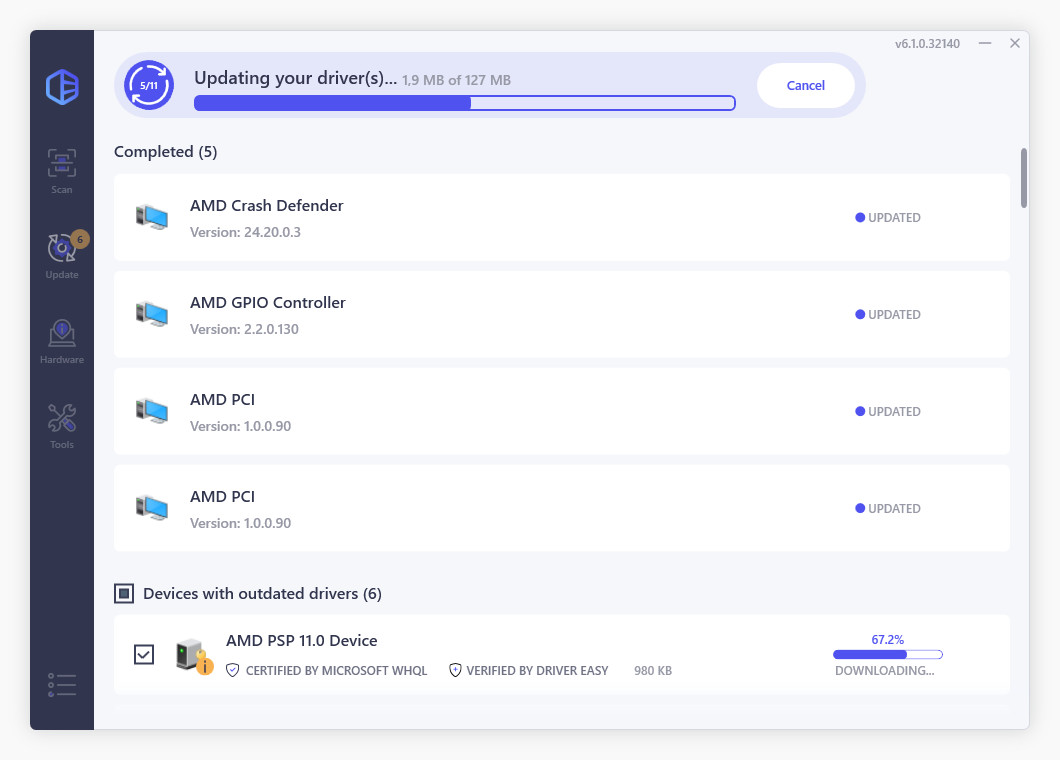1060x760 pixels.
Task: Click the Driver Easy logo at top left
Action: pos(61,88)
